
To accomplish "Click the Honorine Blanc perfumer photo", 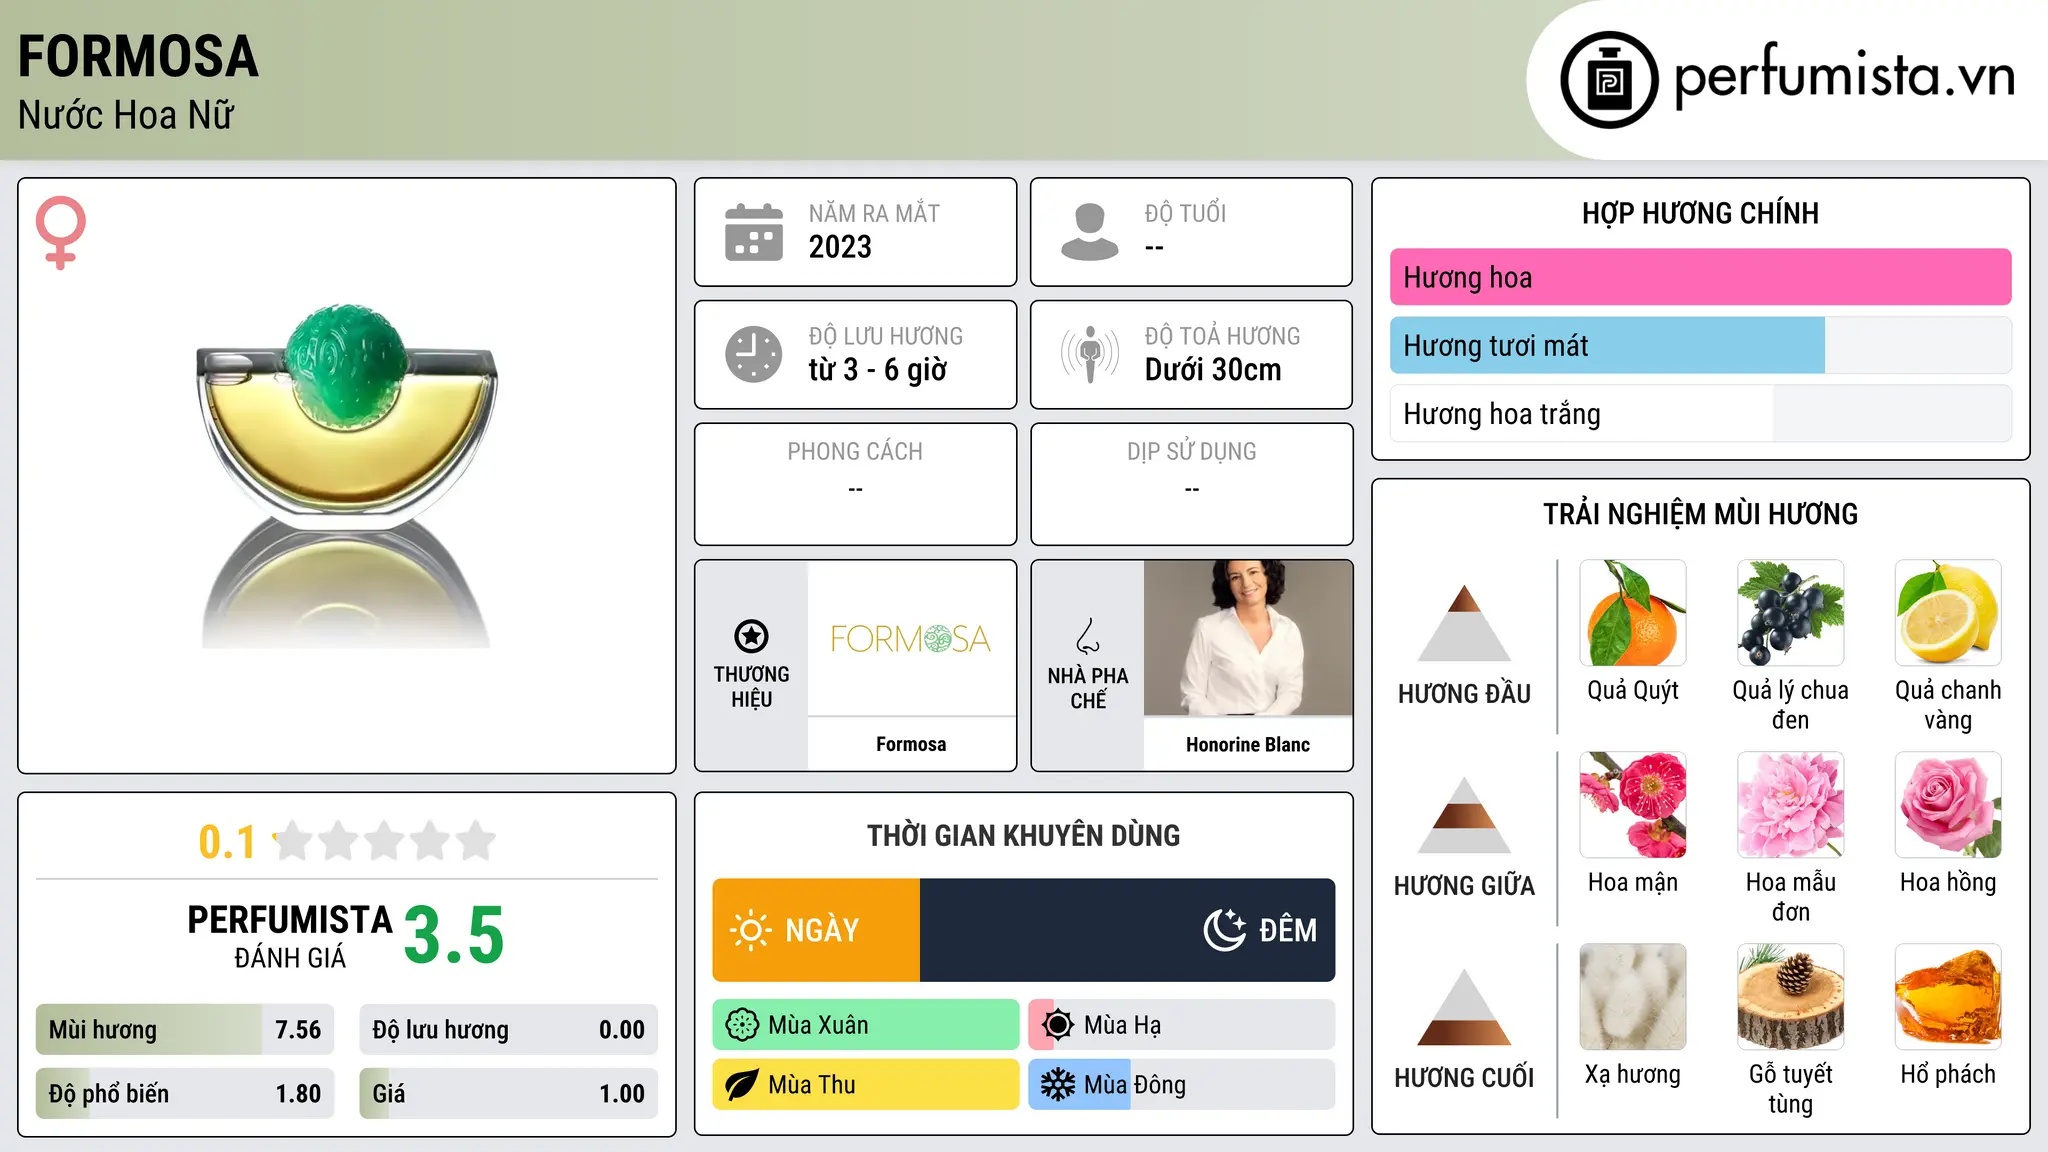I will 1248,638.
